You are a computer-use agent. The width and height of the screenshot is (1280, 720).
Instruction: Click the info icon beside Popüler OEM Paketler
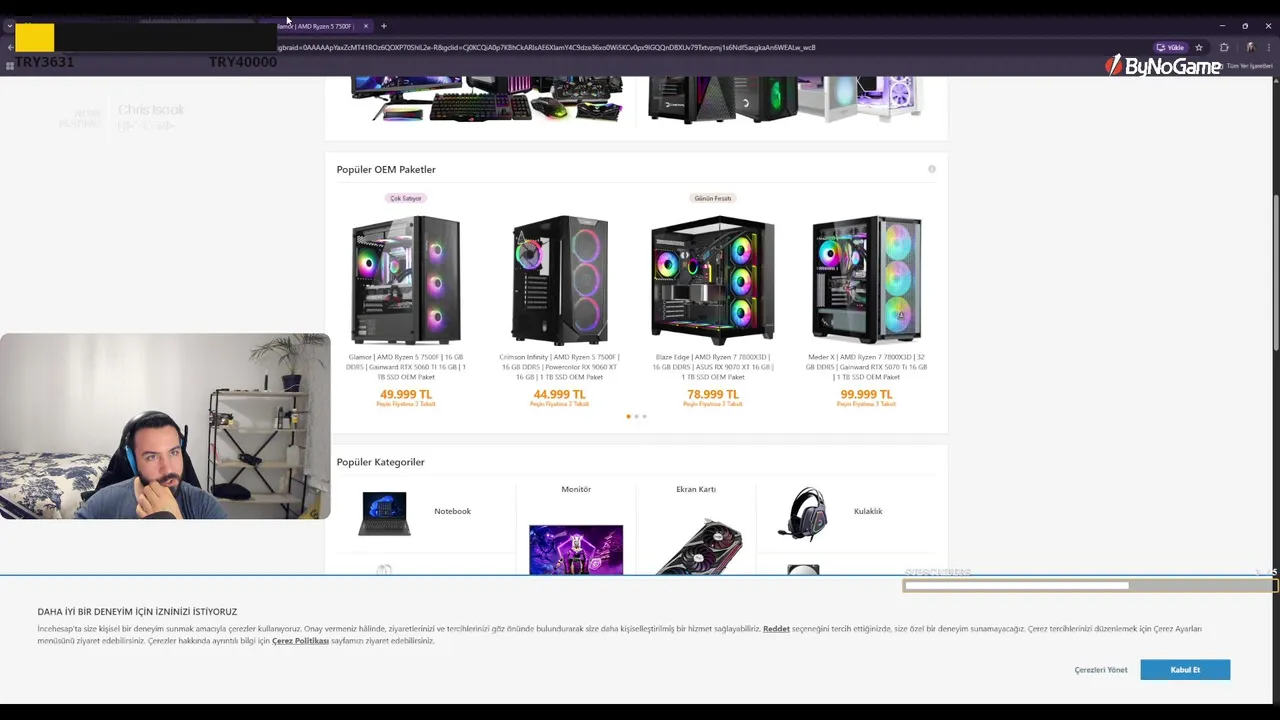(x=931, y=169)
